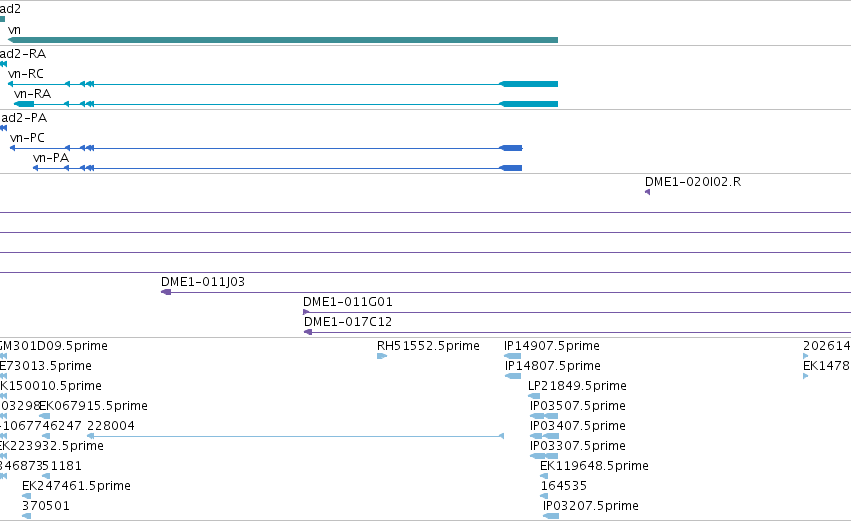The width and height of the screenshot is (851, 521).
Task: Click the EK067915.5prime EST label
Action: (94, 406)
